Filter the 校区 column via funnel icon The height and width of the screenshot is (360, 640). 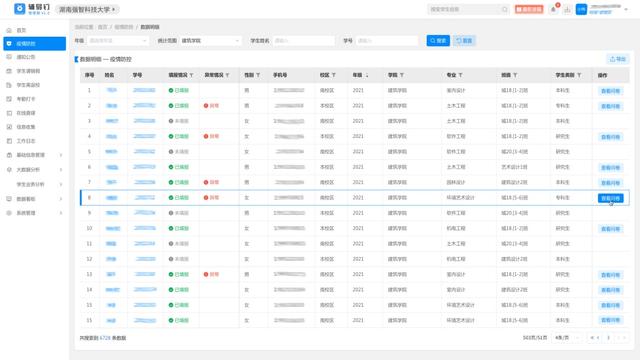click(333, 75)
